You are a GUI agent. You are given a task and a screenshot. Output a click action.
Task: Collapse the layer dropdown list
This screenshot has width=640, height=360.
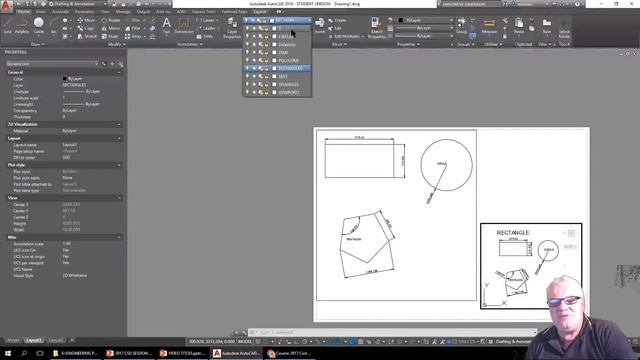pos(309,20)
